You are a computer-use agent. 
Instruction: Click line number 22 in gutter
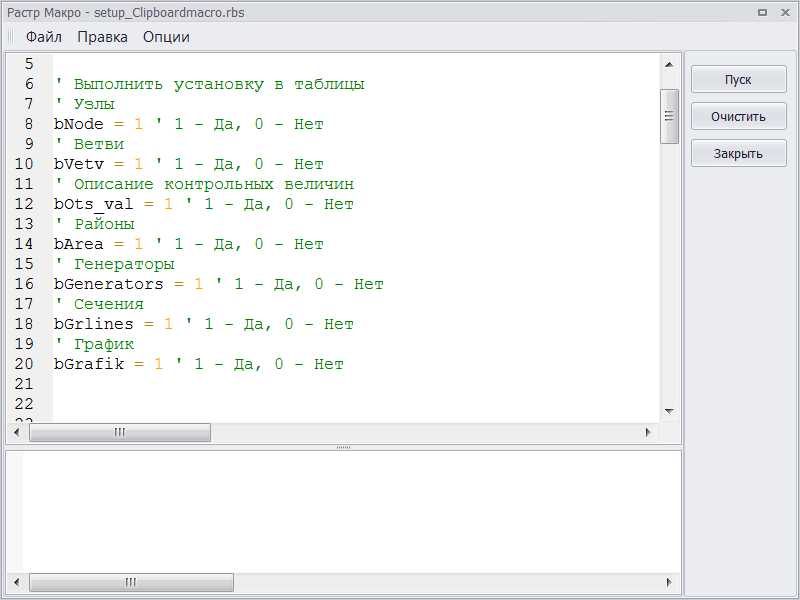coord(24,404)
